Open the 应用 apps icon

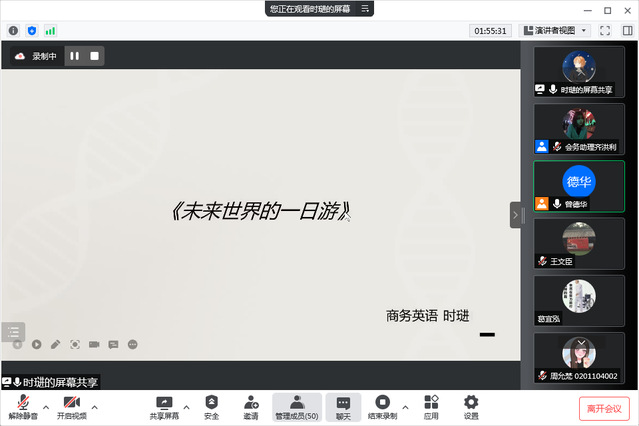pos(431,403)
